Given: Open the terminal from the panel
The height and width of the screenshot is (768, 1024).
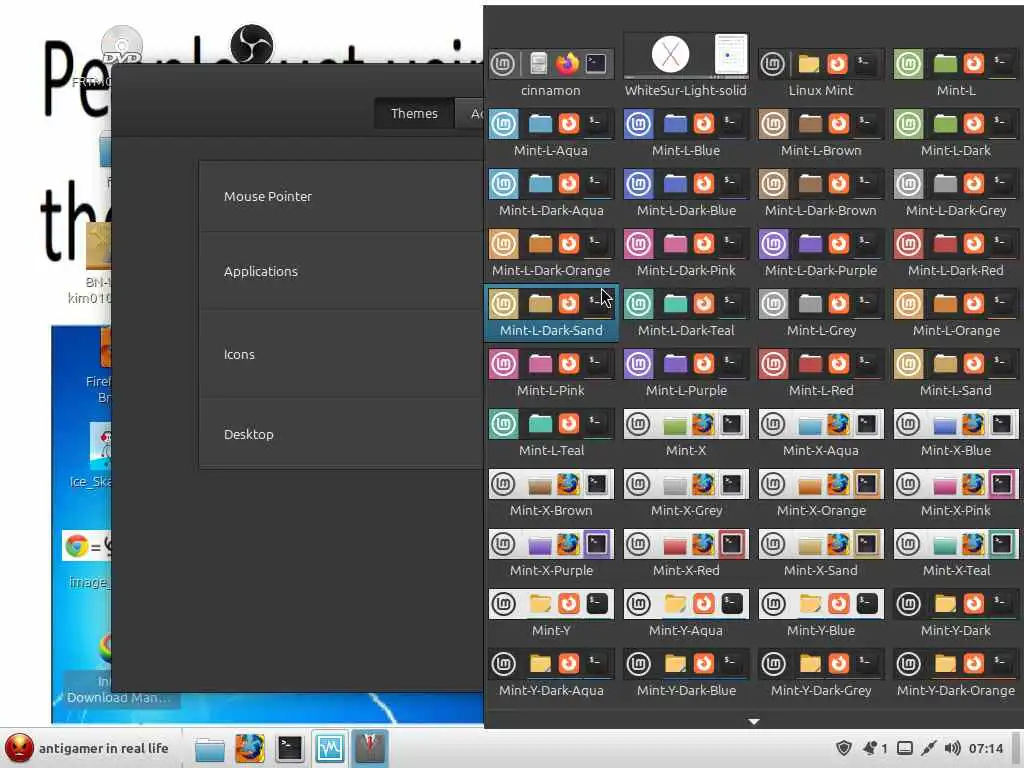Looking at the screenshot, I should tap(289, 749).
